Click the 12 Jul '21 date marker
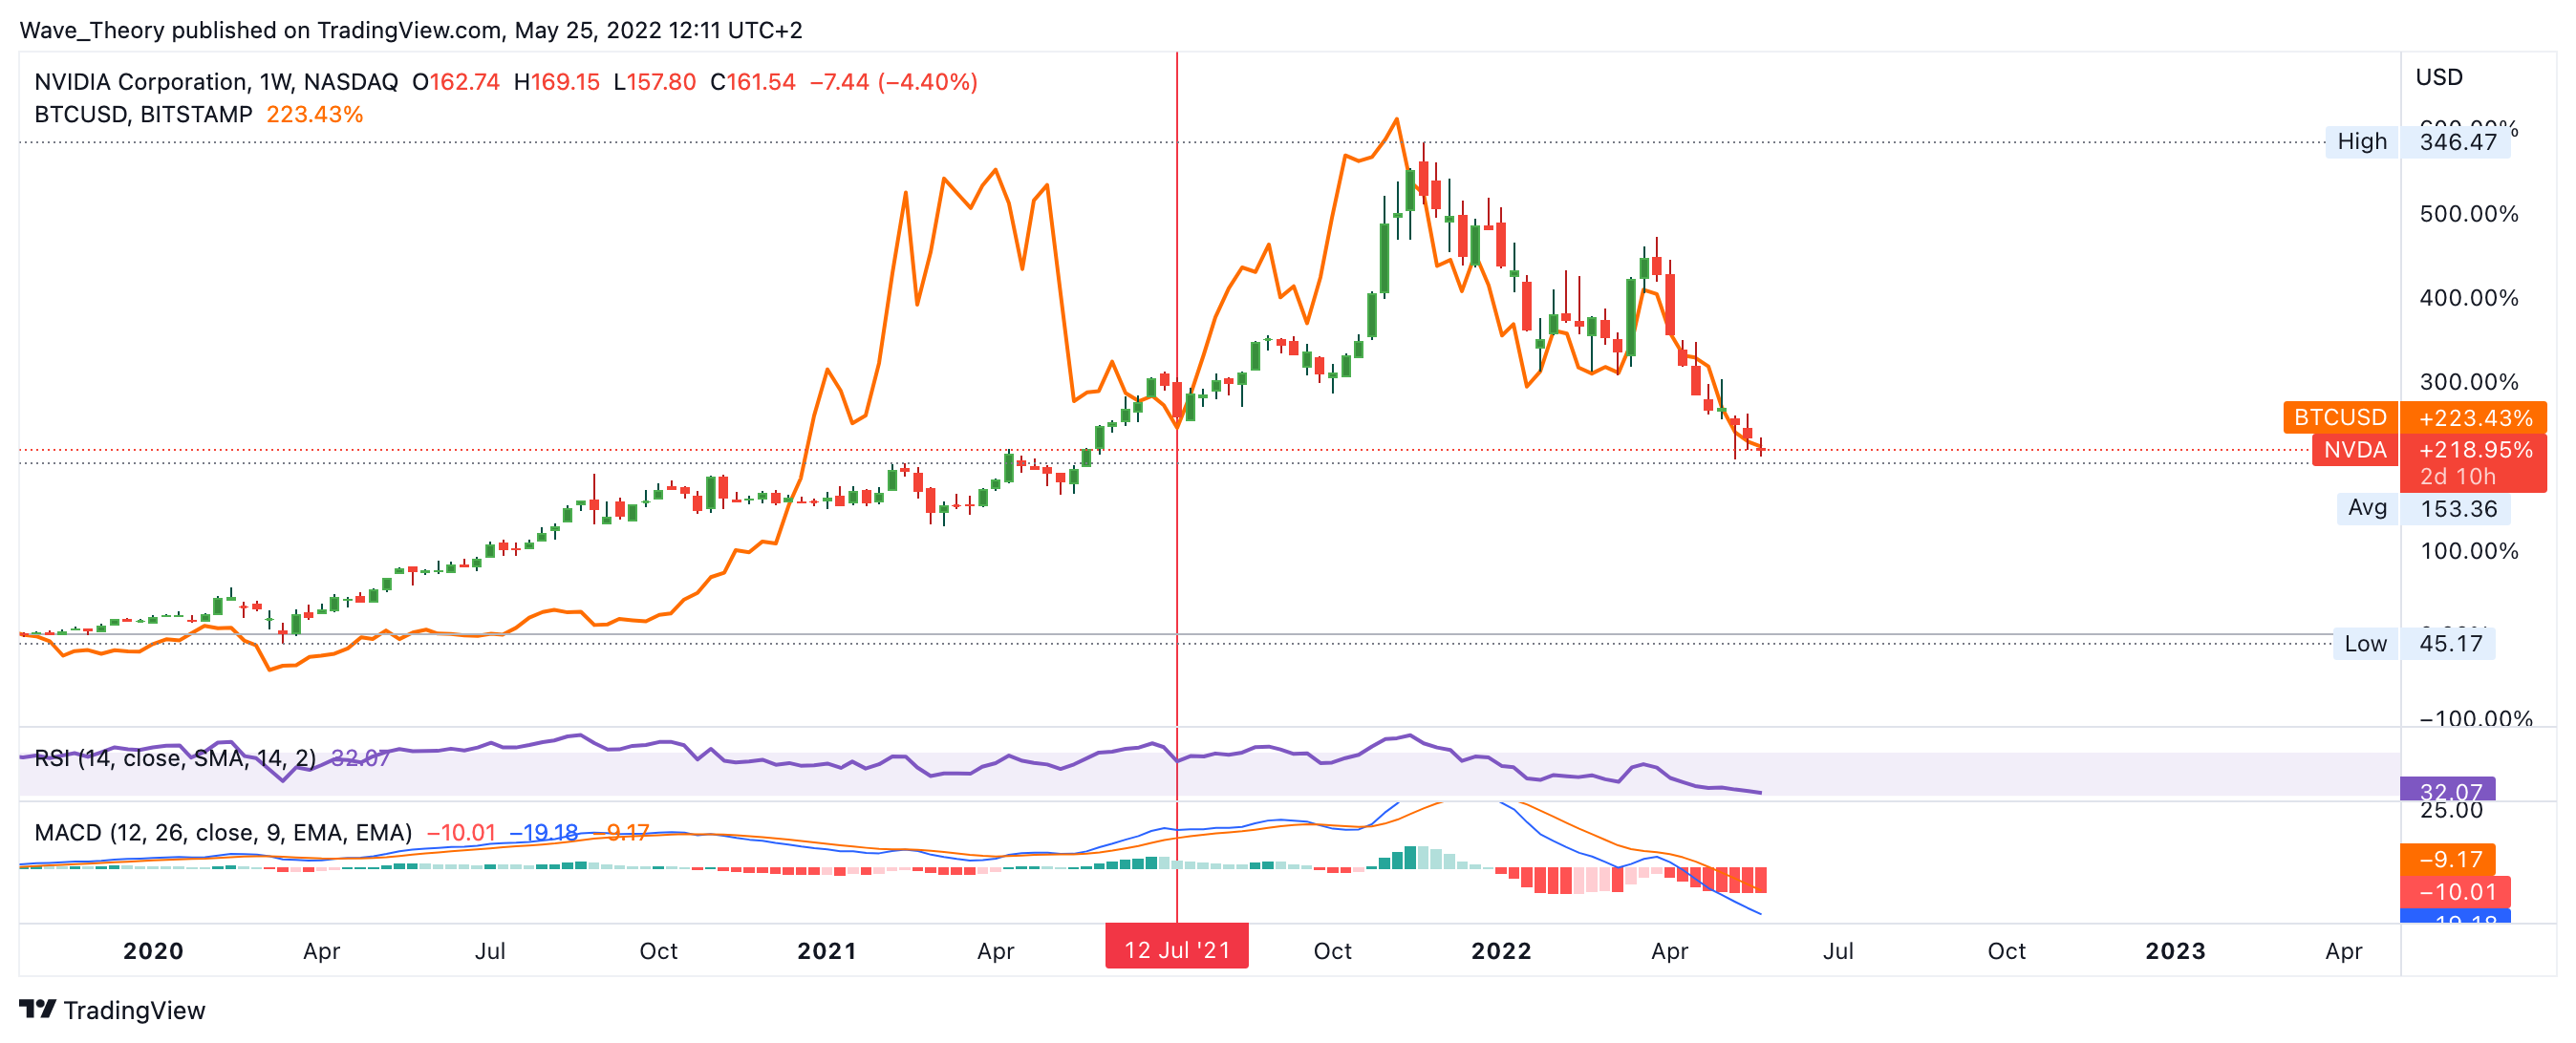The height and width of the screenshot is (1043, 2576). point(1176,949)
